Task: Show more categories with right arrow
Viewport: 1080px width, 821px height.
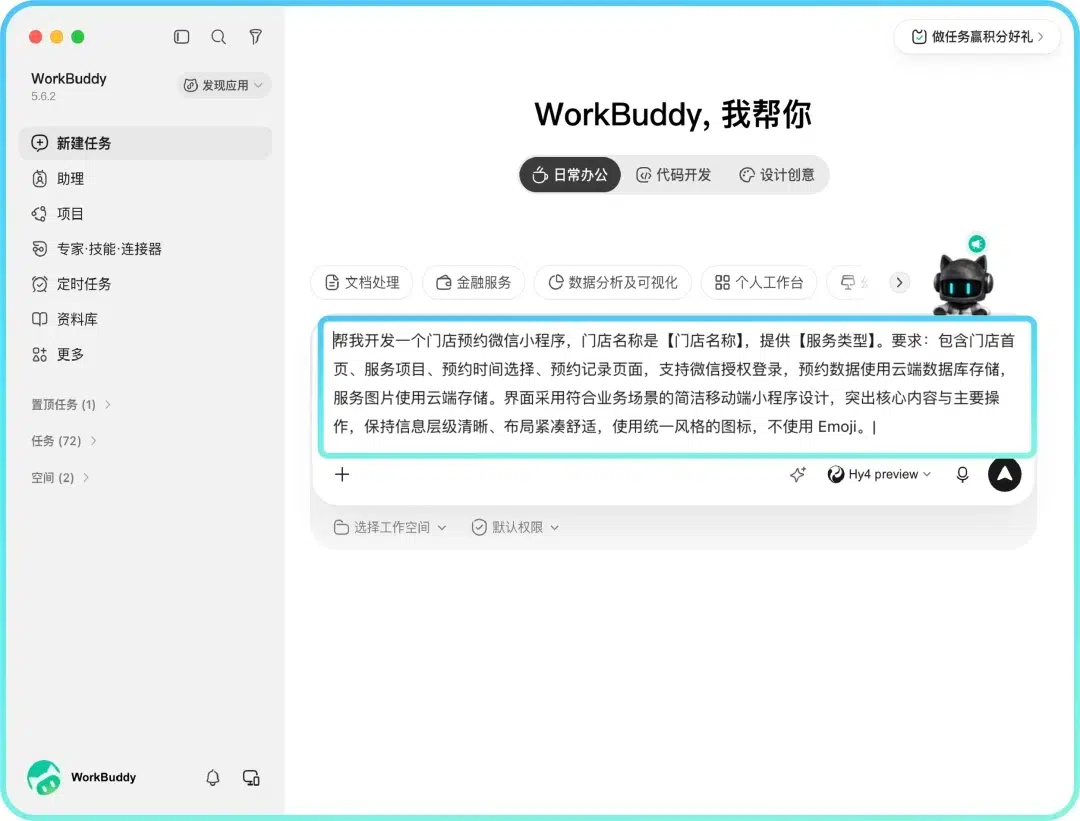Action: tap(899, 282)
